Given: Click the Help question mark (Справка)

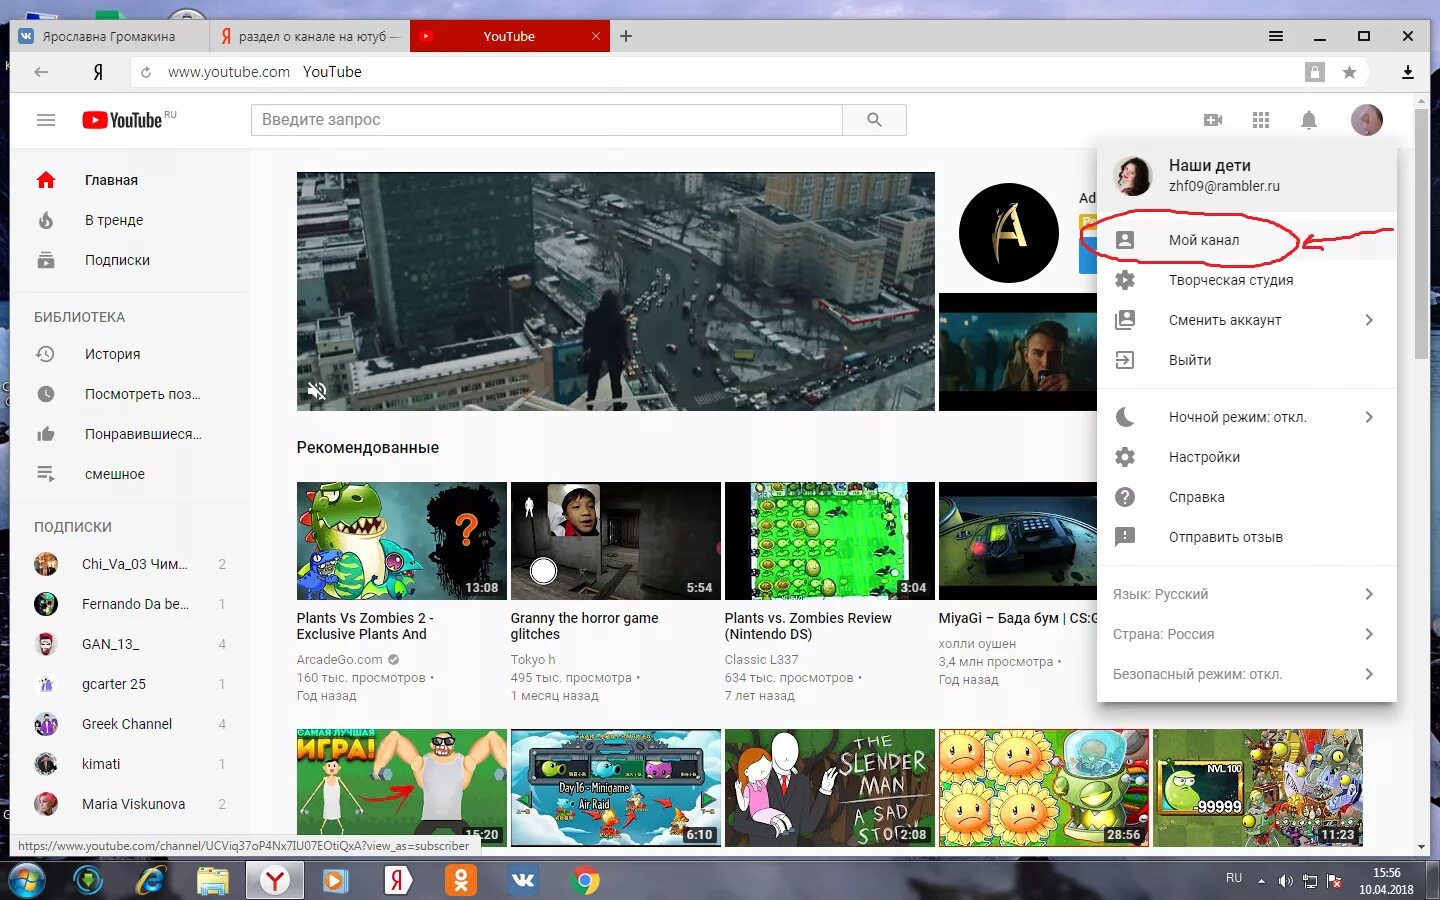Looking at the screenshot, I should click(x=1125, y=497).
